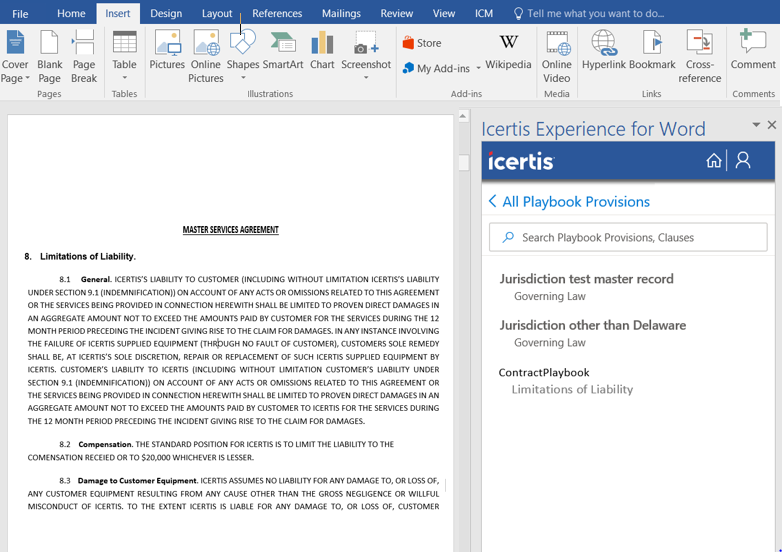Open Online Pictures insert tool
Viewport: 782px width, 552px height.
206,56
